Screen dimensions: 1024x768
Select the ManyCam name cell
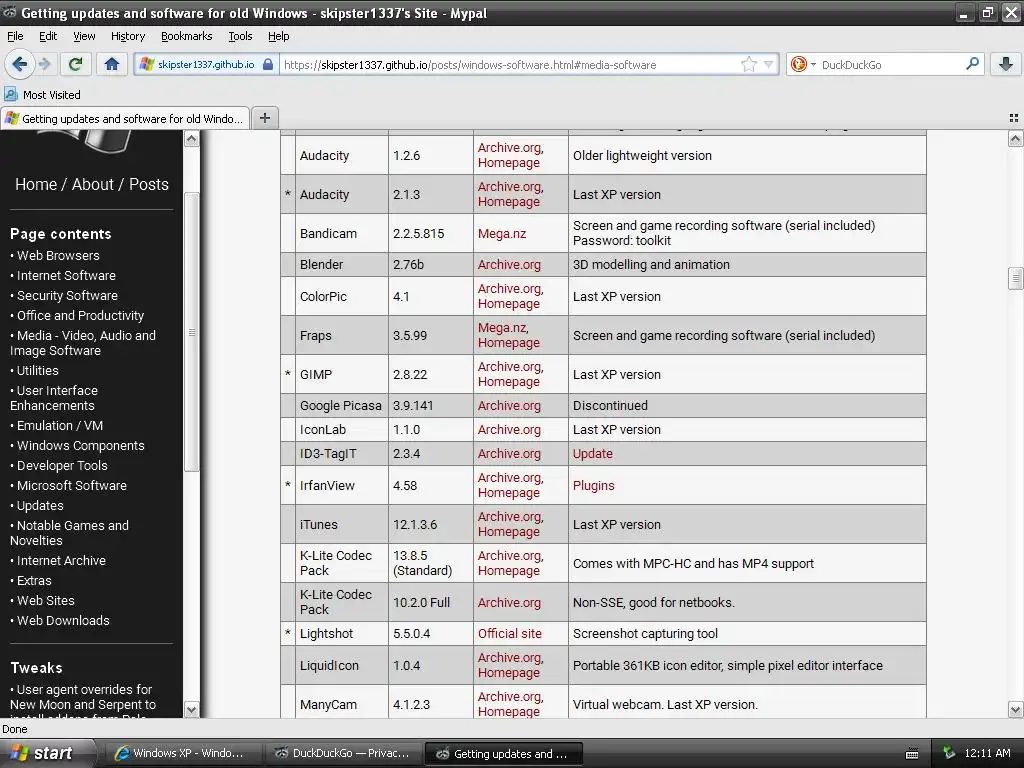(342, 704)
